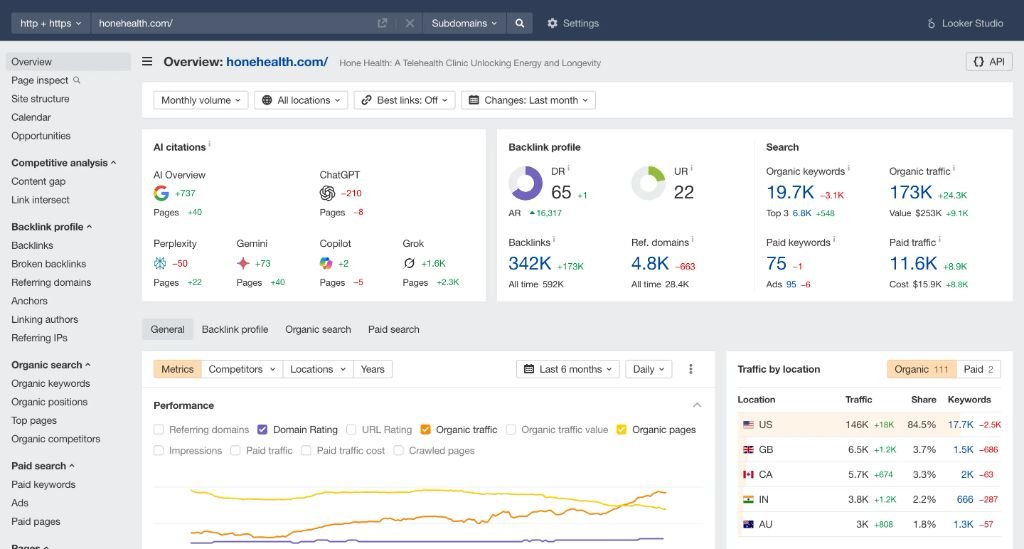
Task: Open the three-dot chart options menu
Action: pyautogui.click(x=691, y=369)
